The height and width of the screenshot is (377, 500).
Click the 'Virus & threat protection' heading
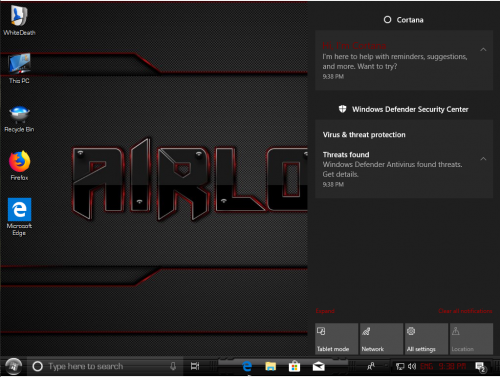(x=364, y=135)
